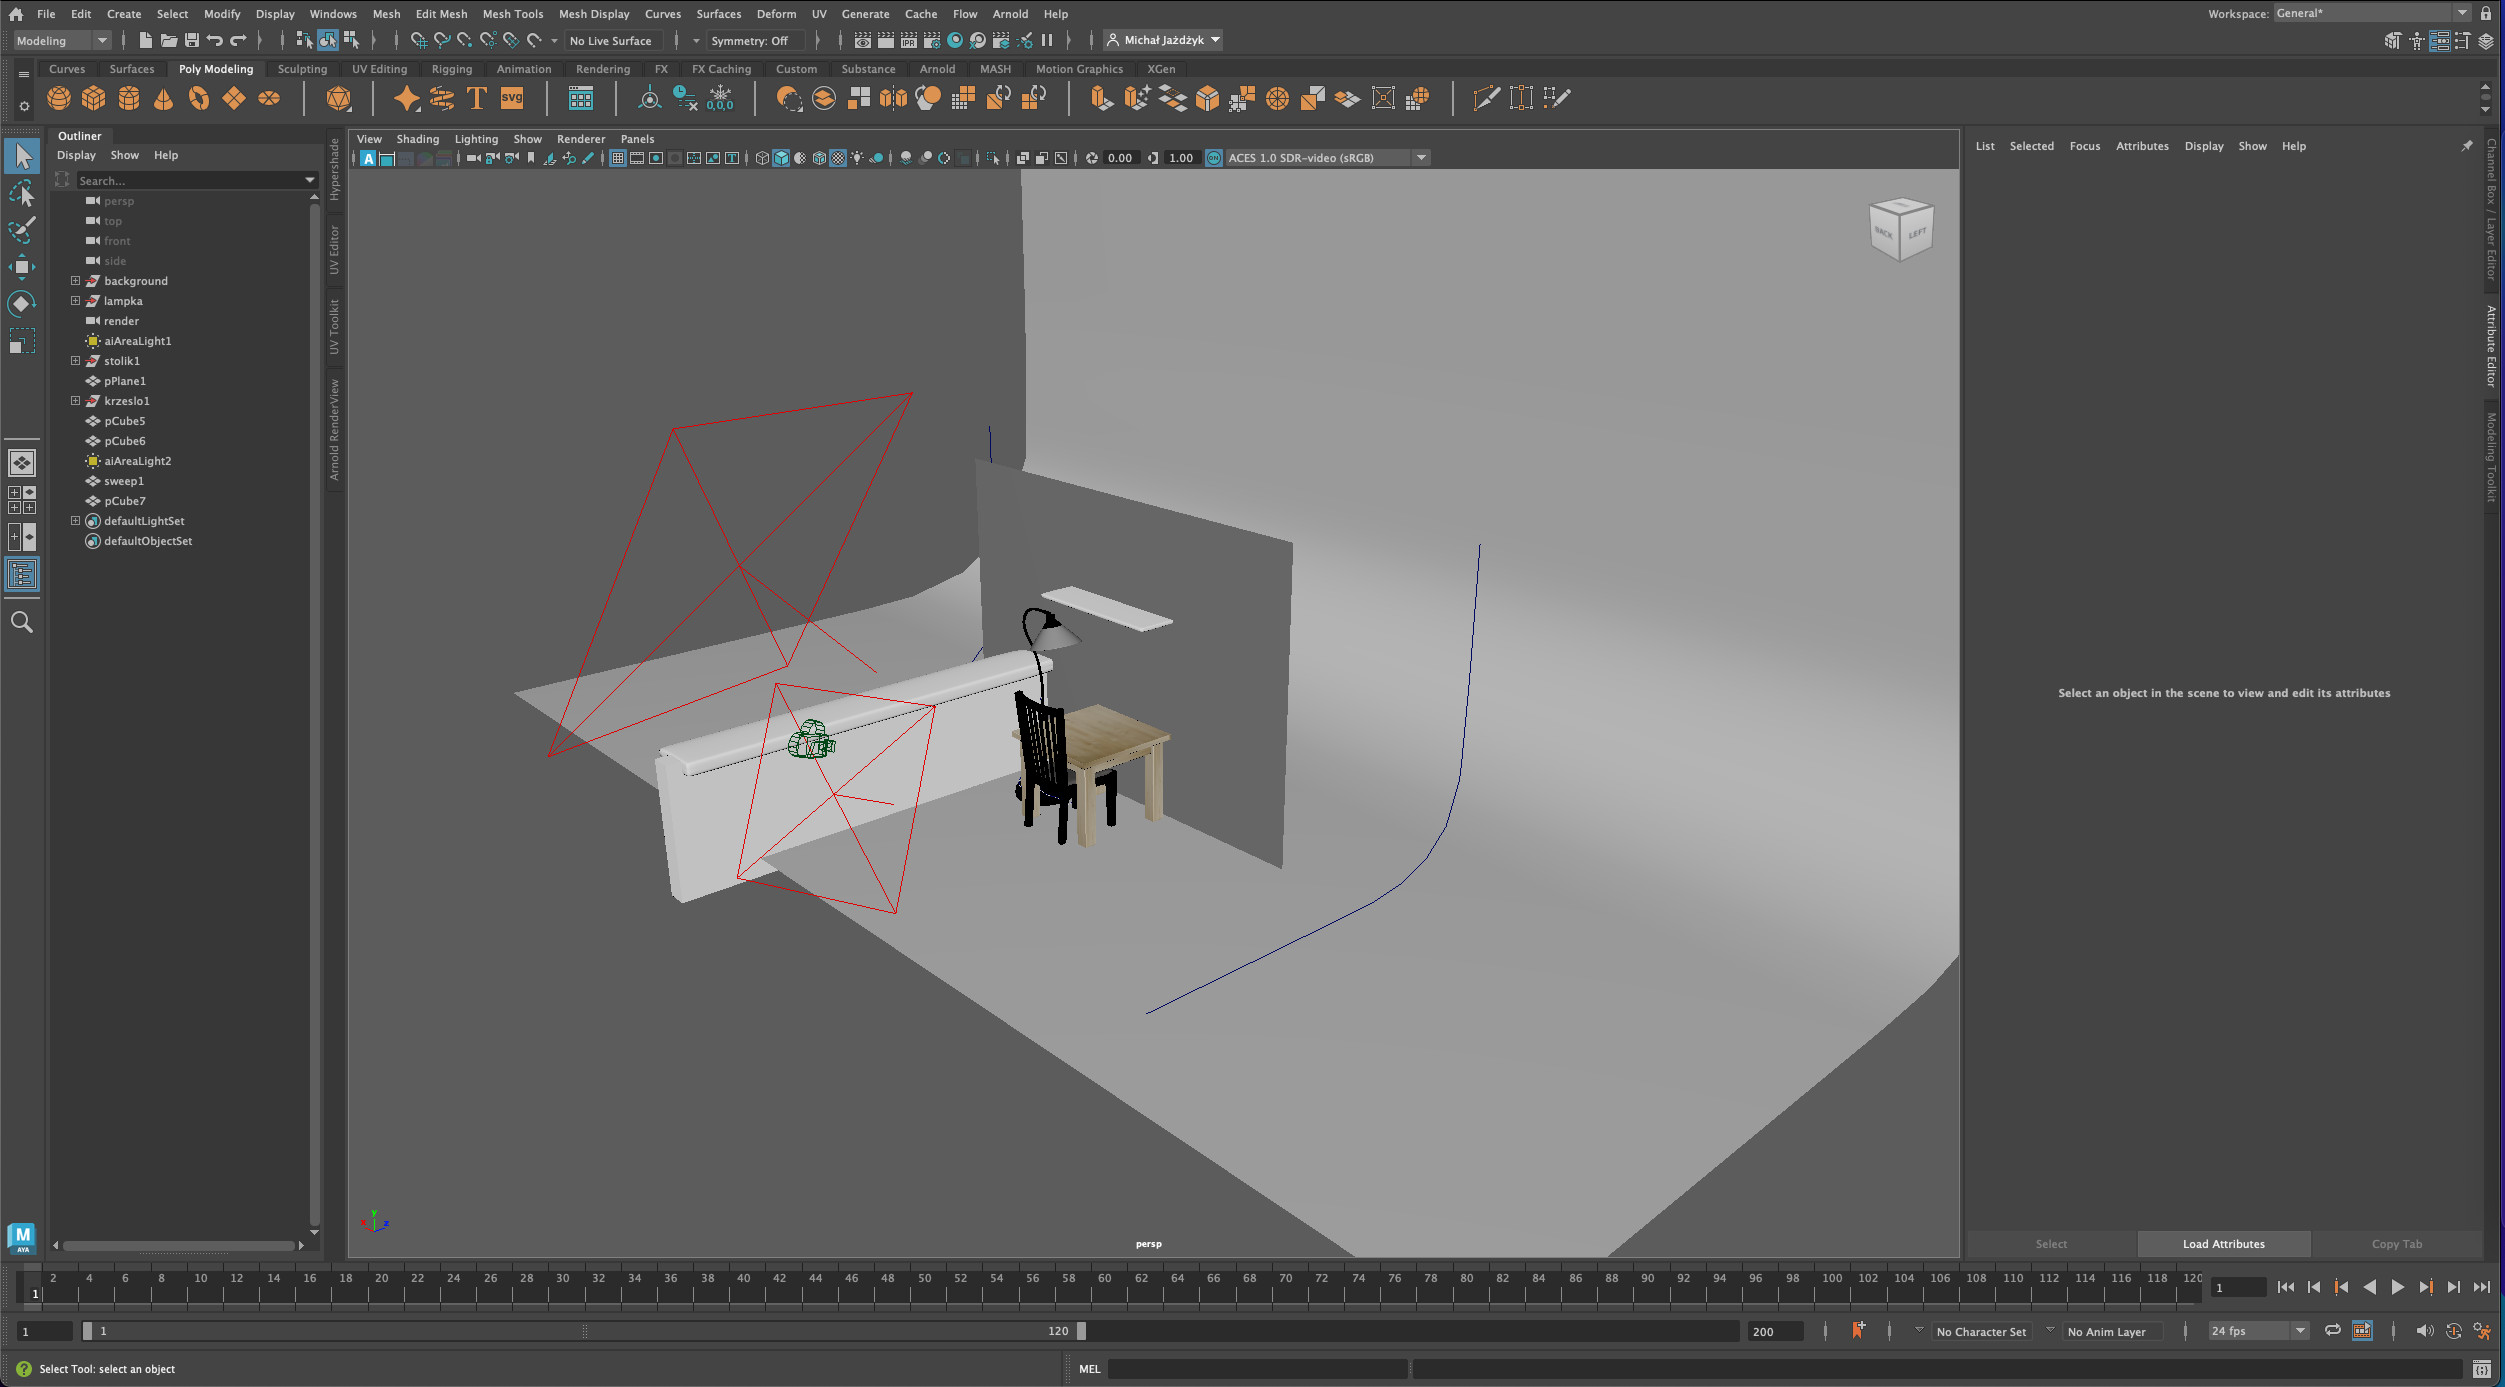The image size is (2505, 1387).
Task: Select the polygon Type text tool
Action: tap(477, 98)
